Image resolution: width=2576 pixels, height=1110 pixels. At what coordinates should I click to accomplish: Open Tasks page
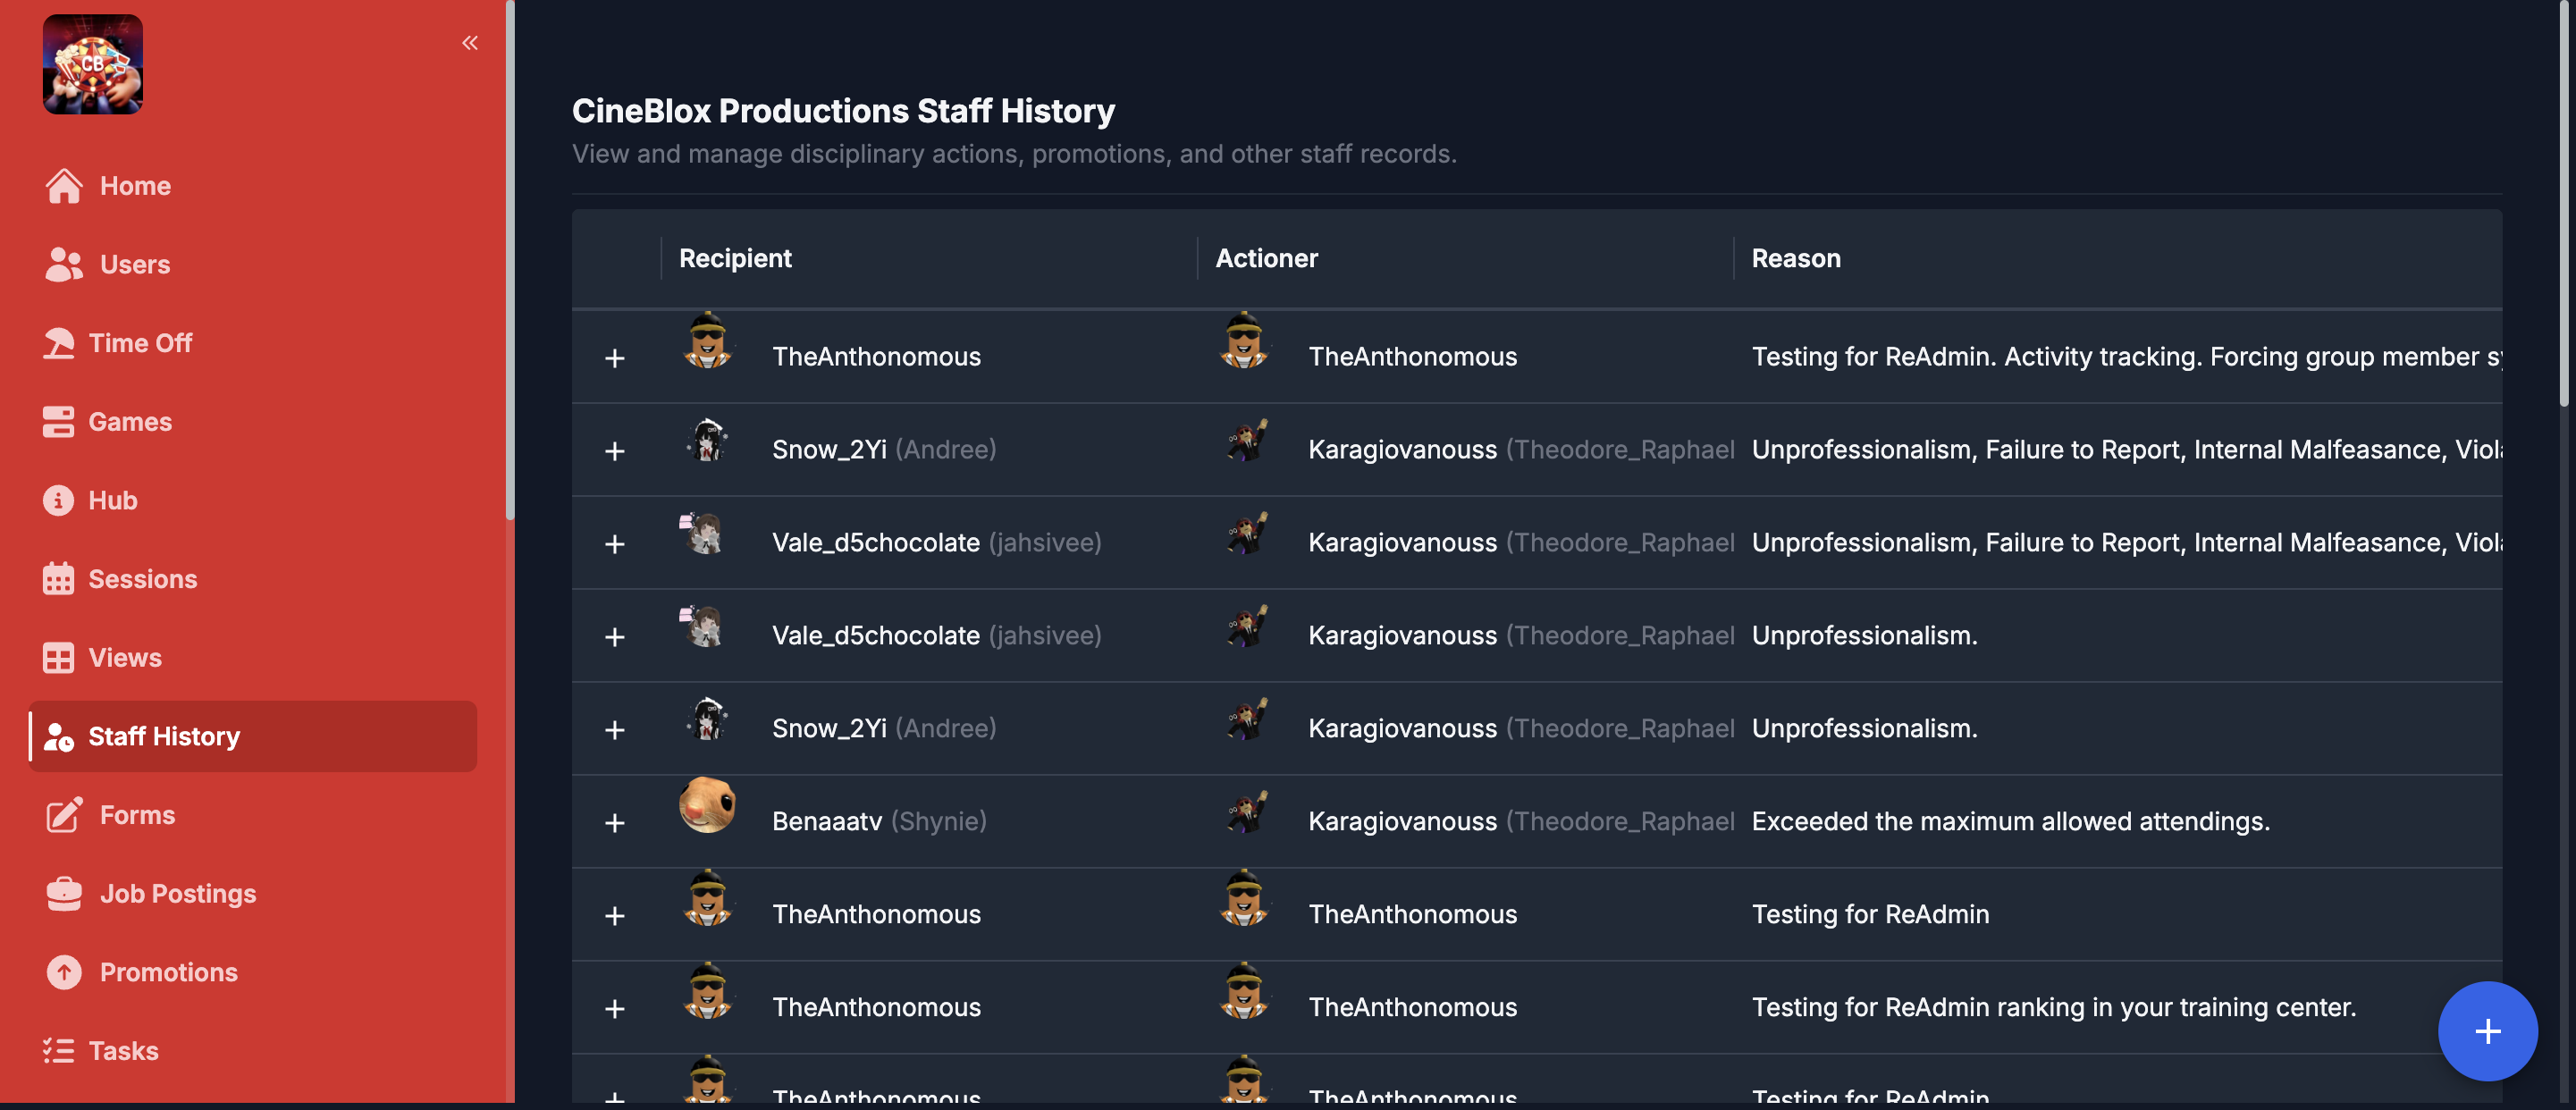[x=123, y=1051]
